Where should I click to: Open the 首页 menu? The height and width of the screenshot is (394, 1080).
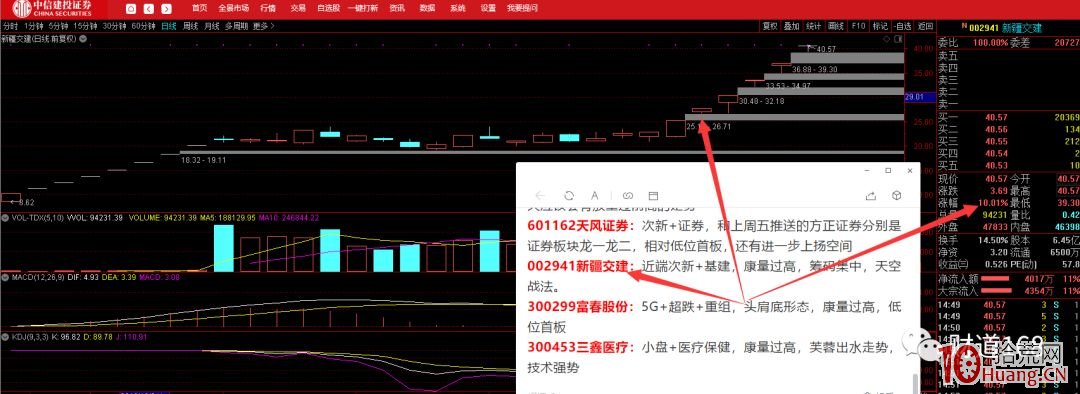[199, 8]
